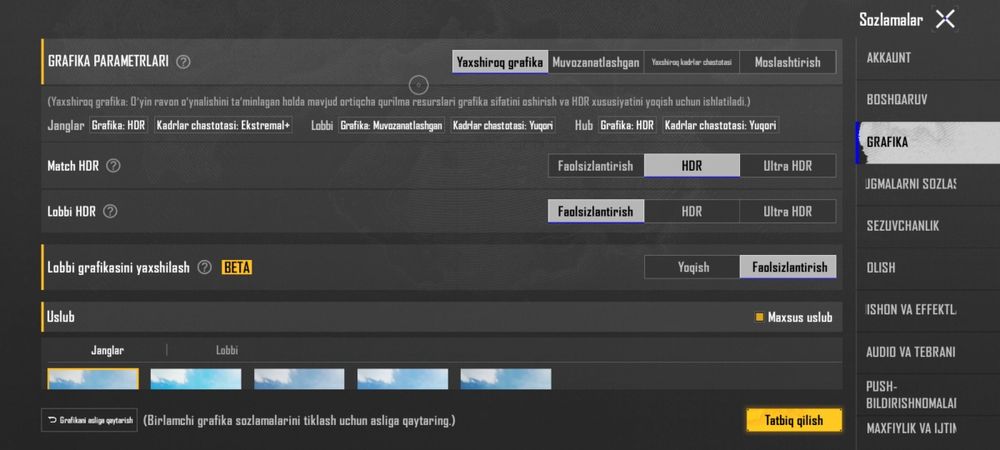This screenshot has width=1000, height=450.
Task: Select Yaxshiroq kadrlar chastotasi preset
Action: click(692, 62)
